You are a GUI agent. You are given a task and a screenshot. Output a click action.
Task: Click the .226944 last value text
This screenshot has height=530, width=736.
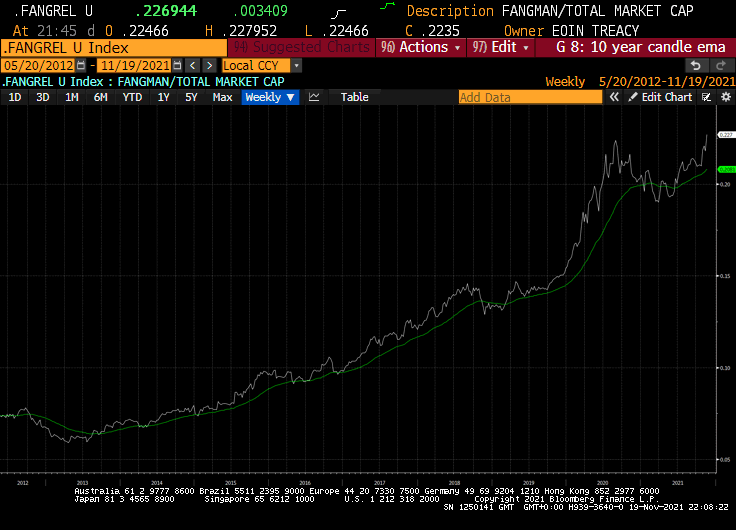(x=166, y=11)
